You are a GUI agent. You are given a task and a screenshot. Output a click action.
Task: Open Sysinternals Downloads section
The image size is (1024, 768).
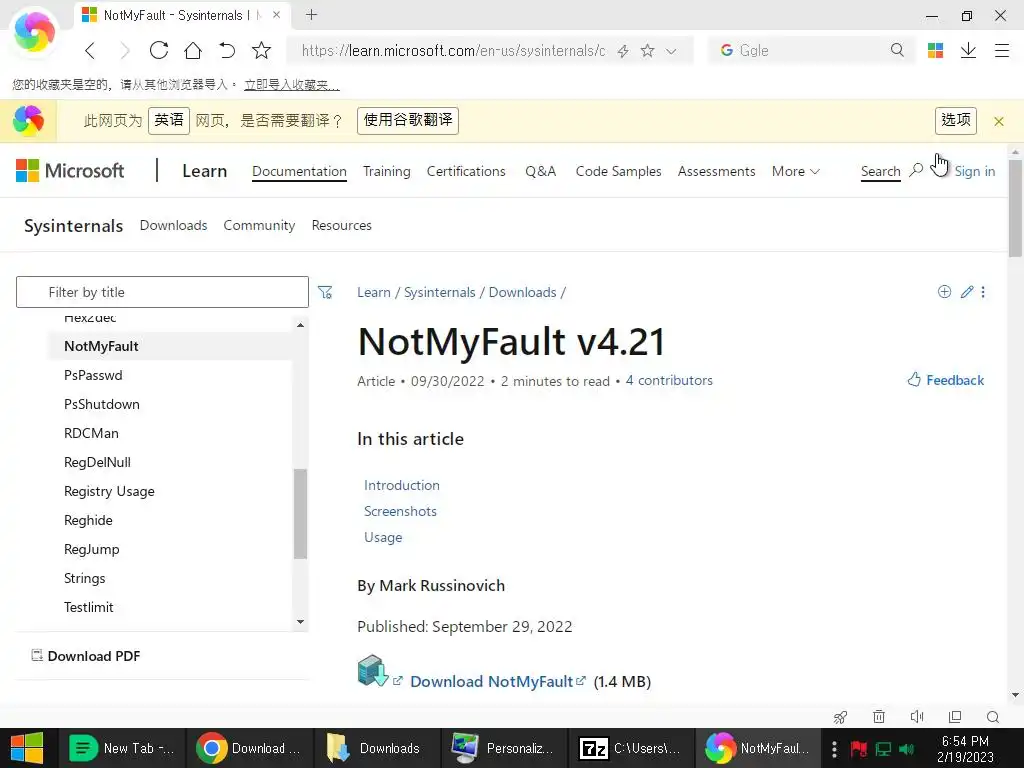tap(173, 225)
